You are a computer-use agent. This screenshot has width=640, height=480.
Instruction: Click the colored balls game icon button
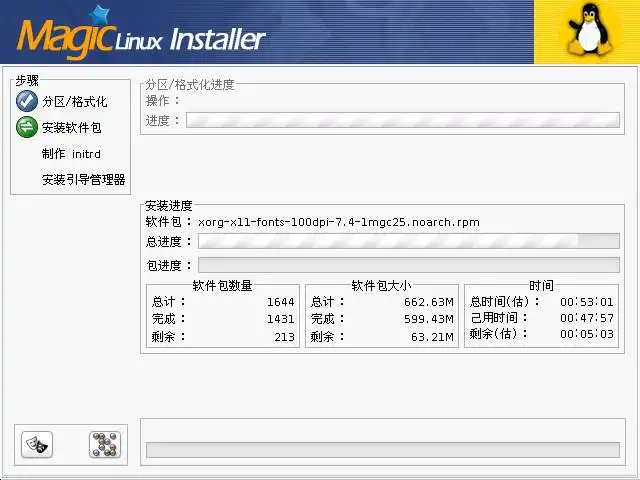click(105, 444)
